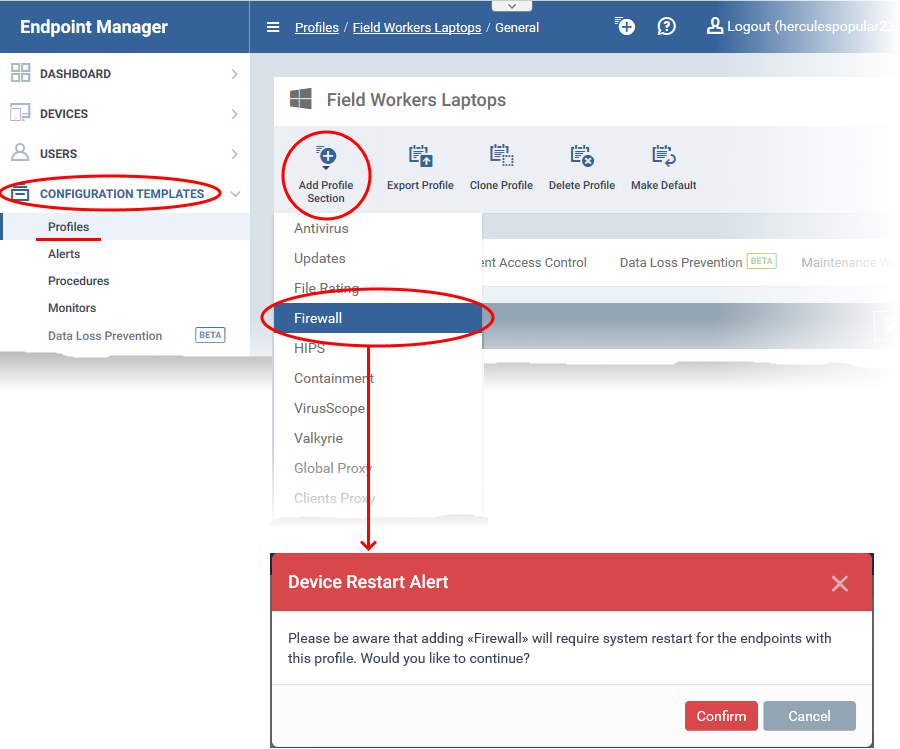Click the Logout user icon
Viewport: 900px width, 749px height.
(715, 26)
